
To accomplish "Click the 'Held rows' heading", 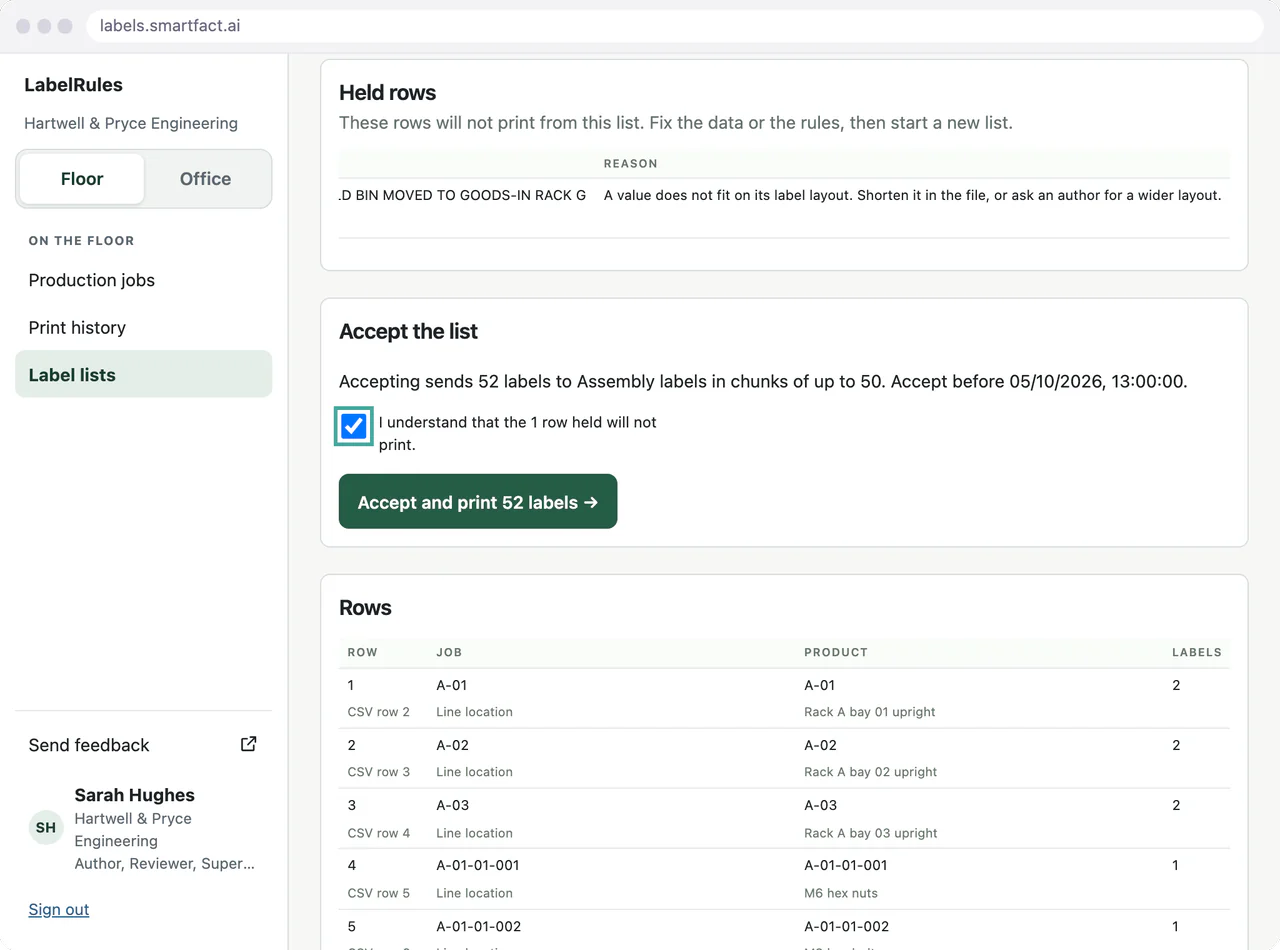I will (387, 92).
